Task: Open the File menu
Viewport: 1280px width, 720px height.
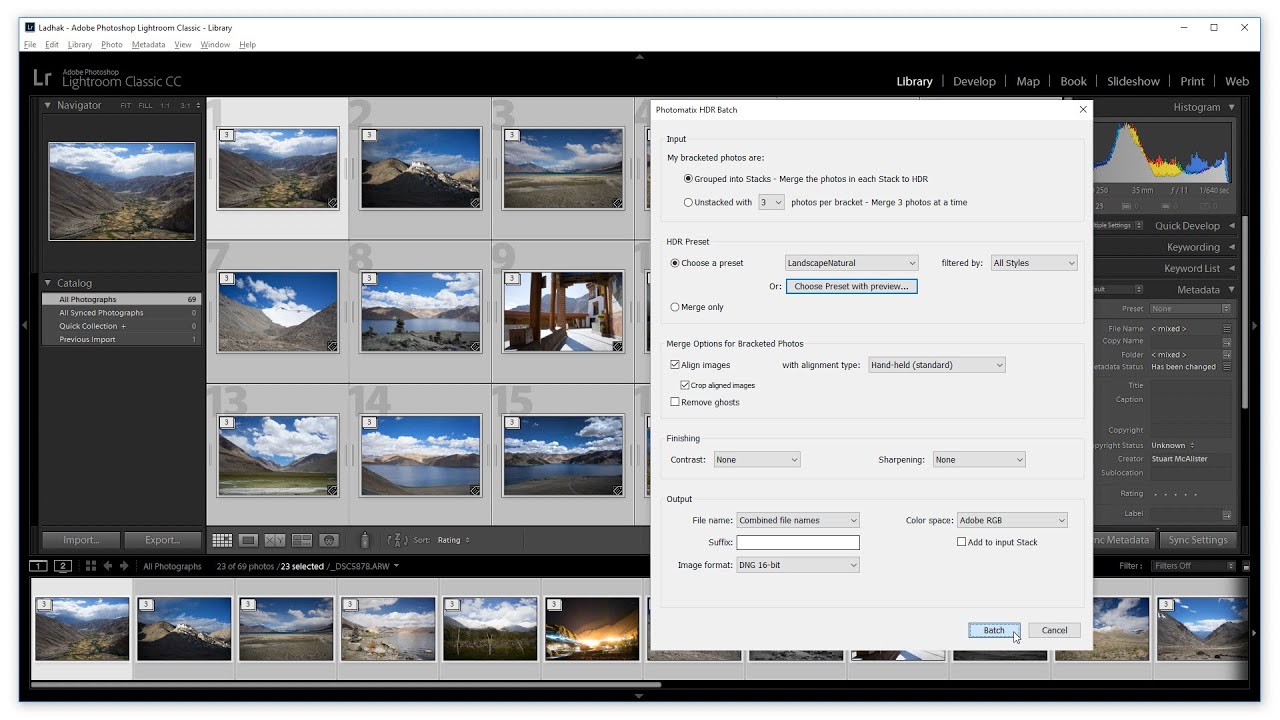Action: (30, 45)
